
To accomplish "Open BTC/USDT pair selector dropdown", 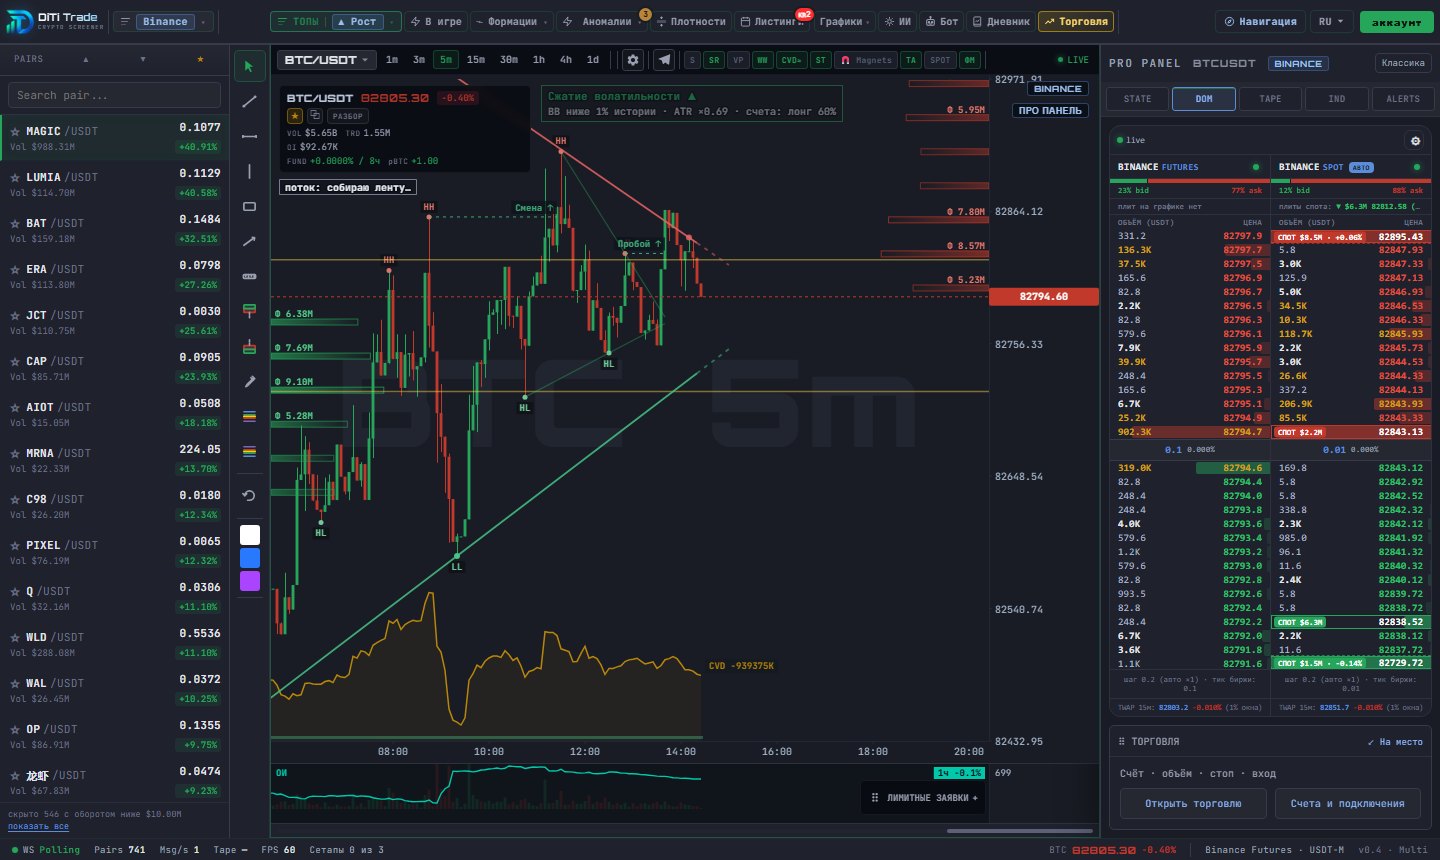I will point(326,60).
